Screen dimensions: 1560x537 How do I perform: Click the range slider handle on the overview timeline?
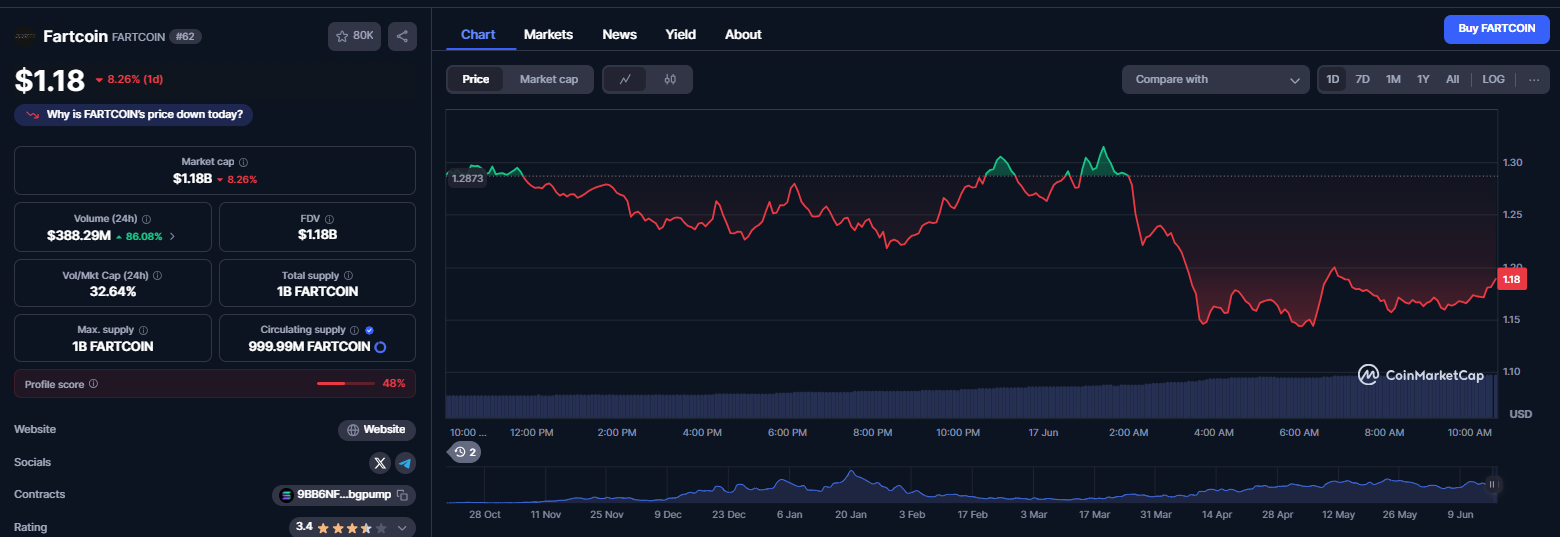[1492, 485]
